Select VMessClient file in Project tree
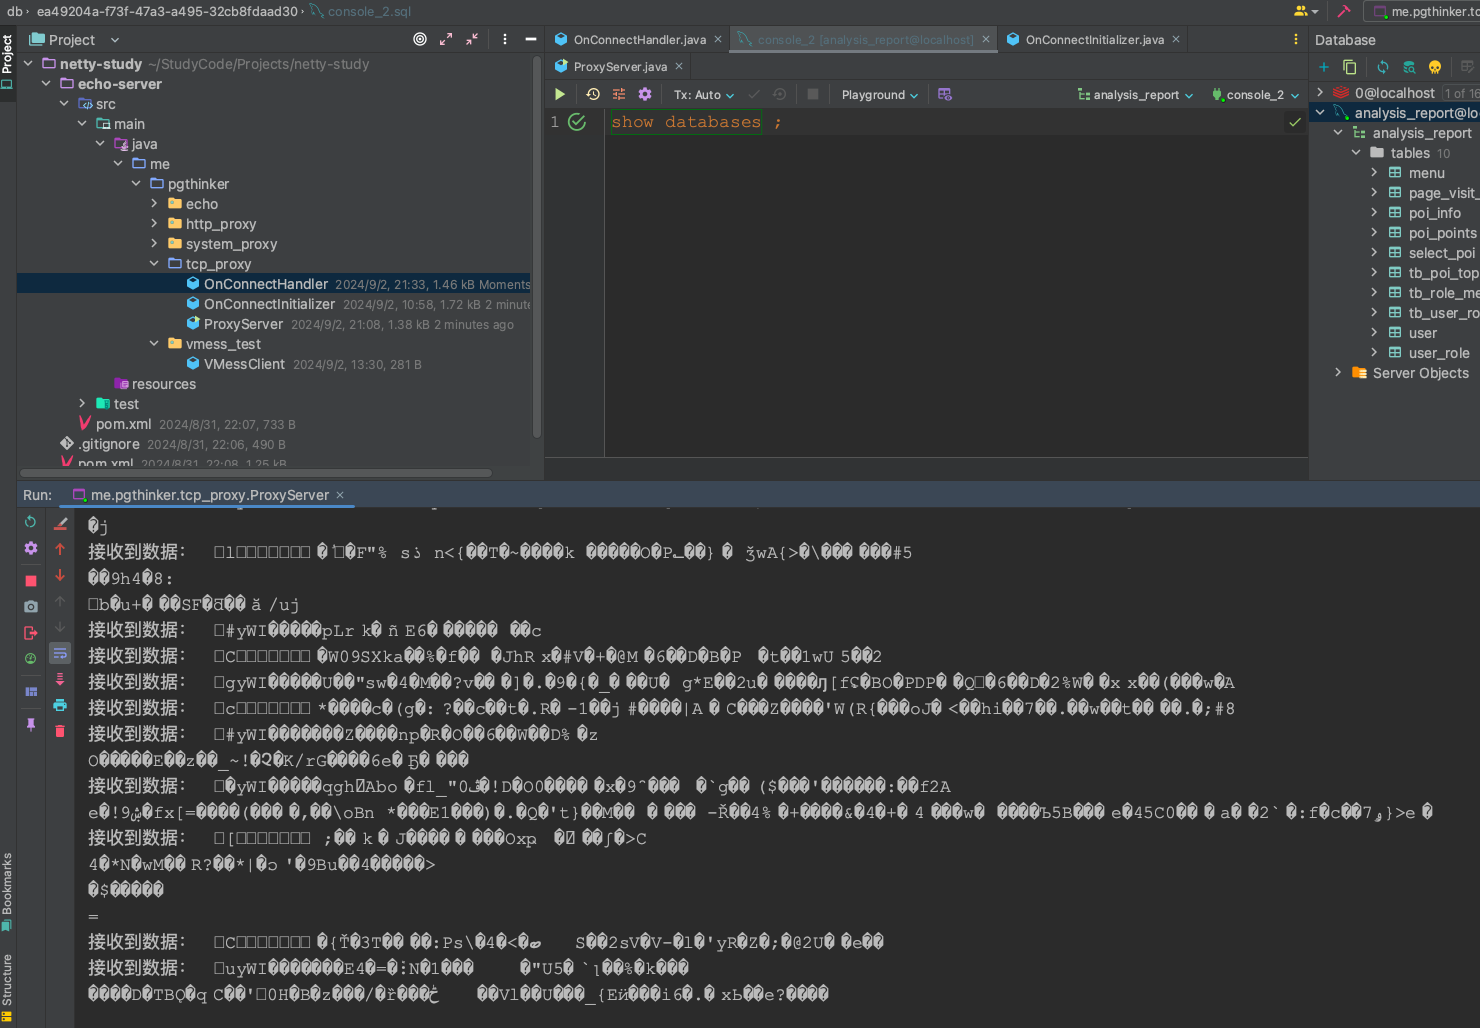 244,364
